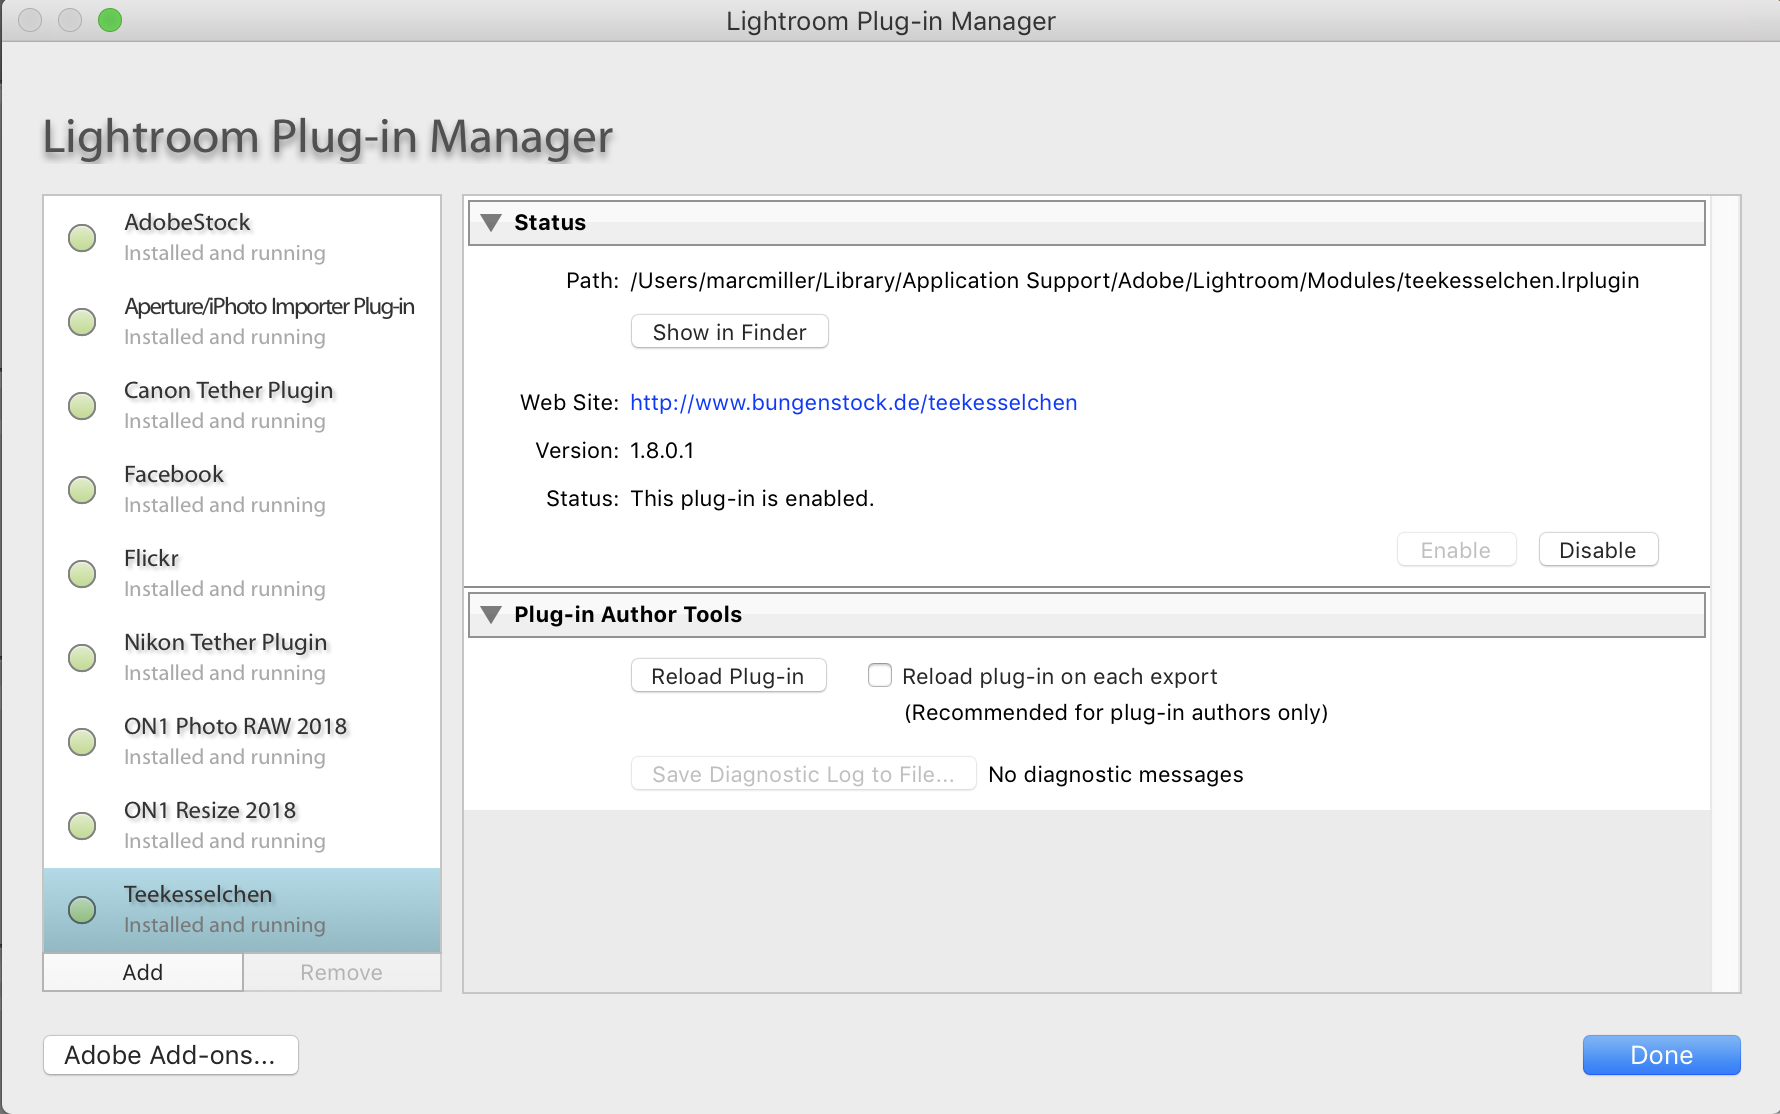Click the plug-in file path text
The image size is (1780, 1114).
[x=1135, y=281]
